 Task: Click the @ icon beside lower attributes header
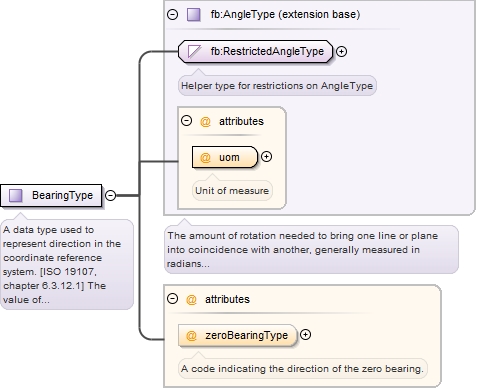click(191, 299)
